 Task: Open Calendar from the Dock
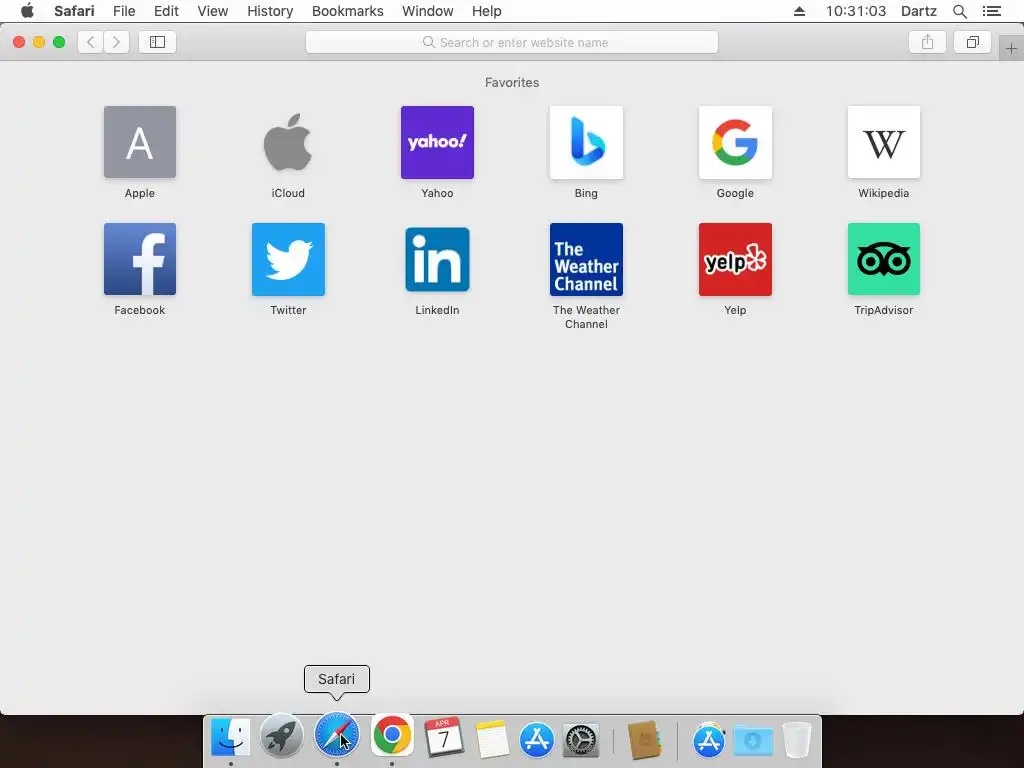pyautogui.click(x=444, y=737)
